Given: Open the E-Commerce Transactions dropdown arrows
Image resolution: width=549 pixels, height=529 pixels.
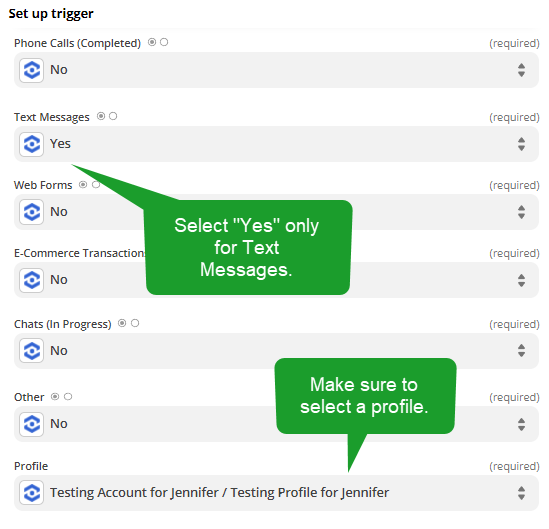Looking at the screenshot, I should (x=521, y=280).
